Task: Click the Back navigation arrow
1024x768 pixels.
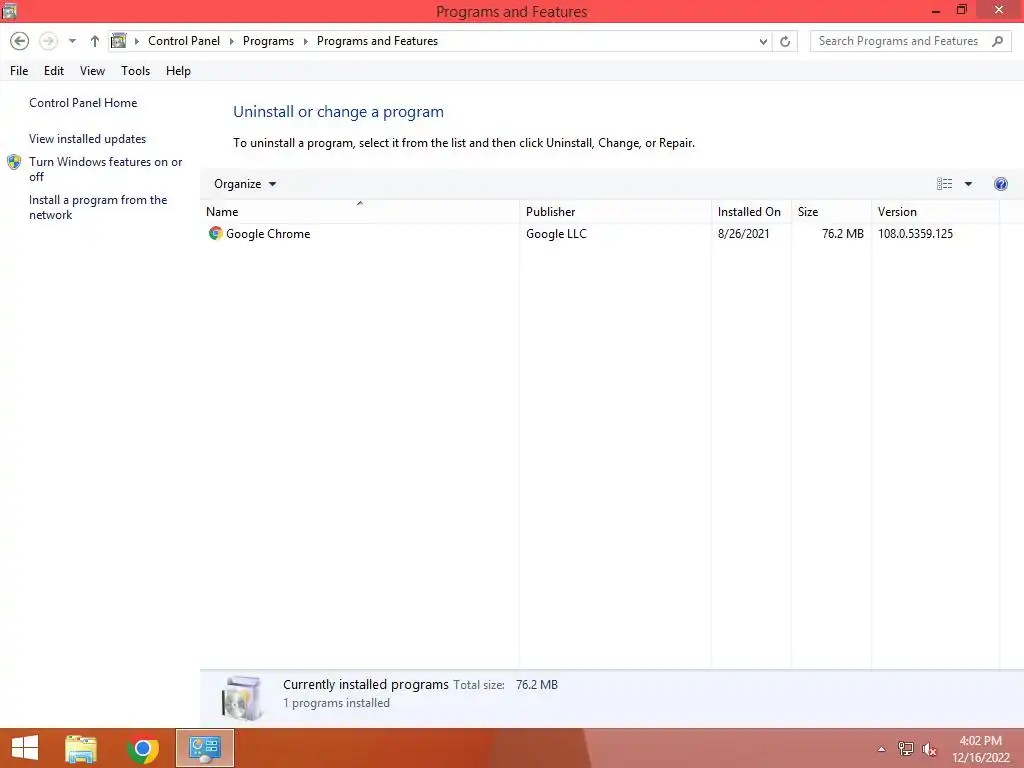Action: coord(20,41)
